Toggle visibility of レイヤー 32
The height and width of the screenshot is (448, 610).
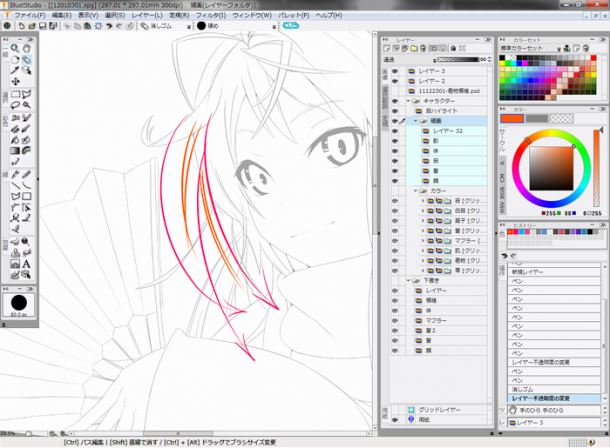[395, 131]
